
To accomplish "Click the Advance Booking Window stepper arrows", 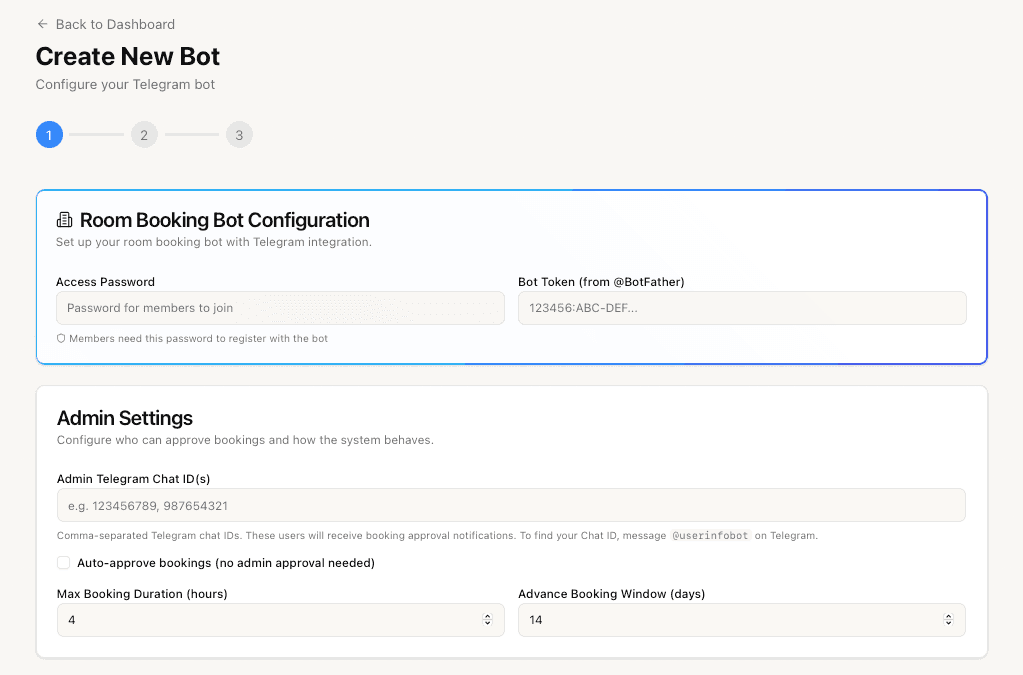I will click(x=949, y=620).
